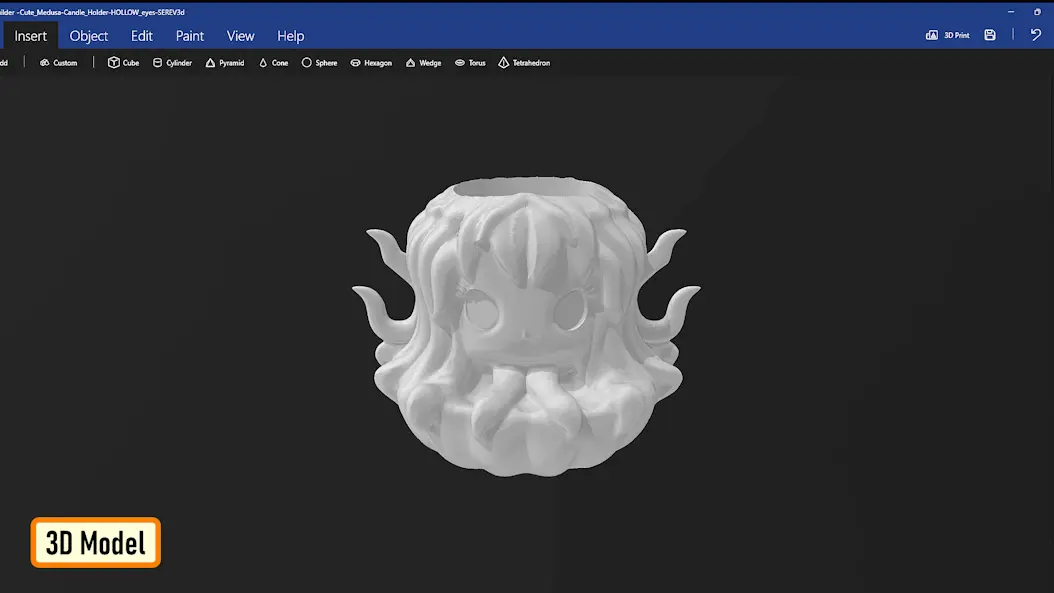Insert a Hexagon shape
Viewport: 1054px width, 593px height.
(x=371, y=63)
